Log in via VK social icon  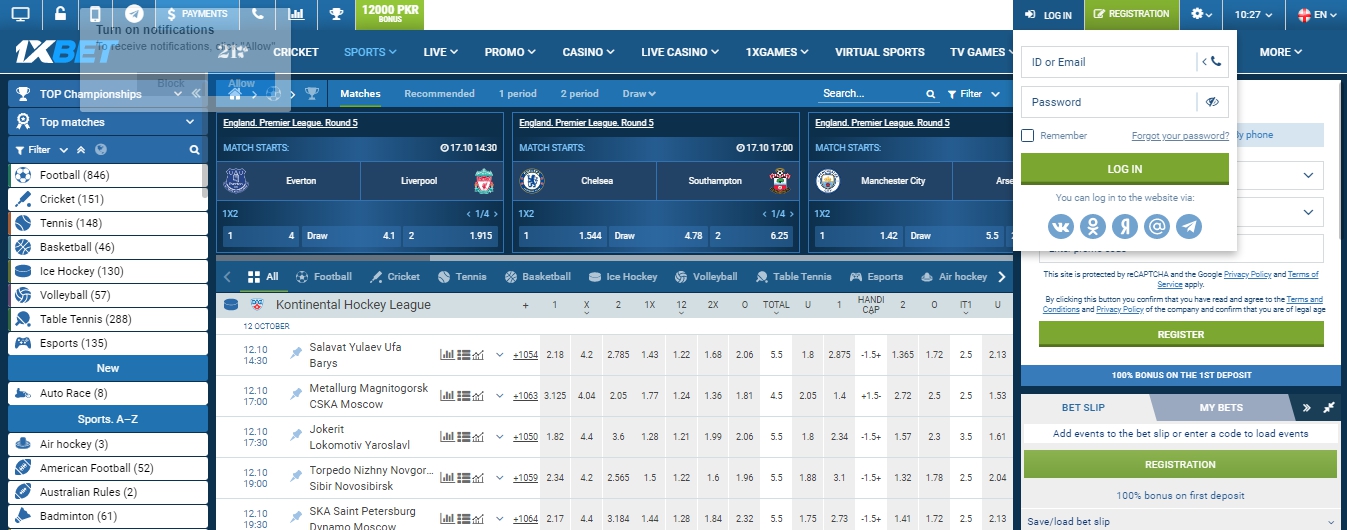(1061, 226)
